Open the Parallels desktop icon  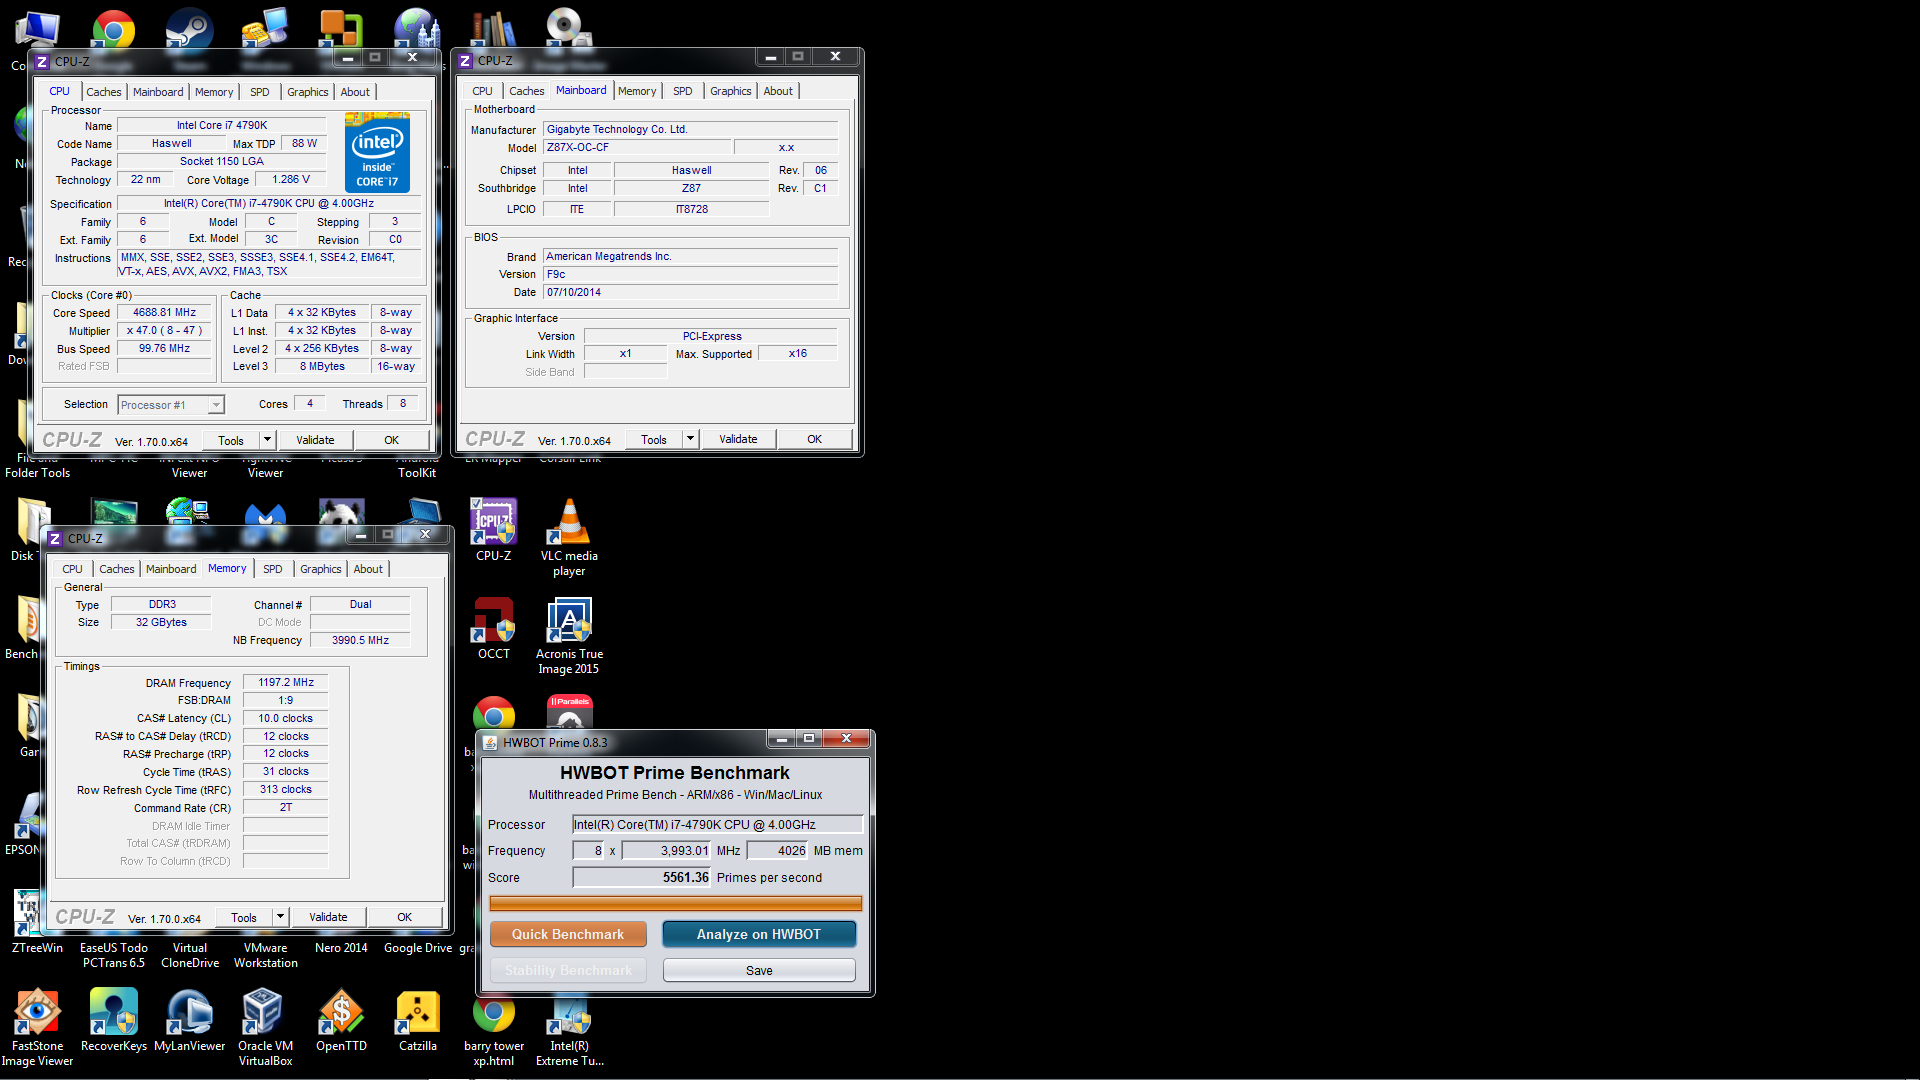[x=570, y=712]
